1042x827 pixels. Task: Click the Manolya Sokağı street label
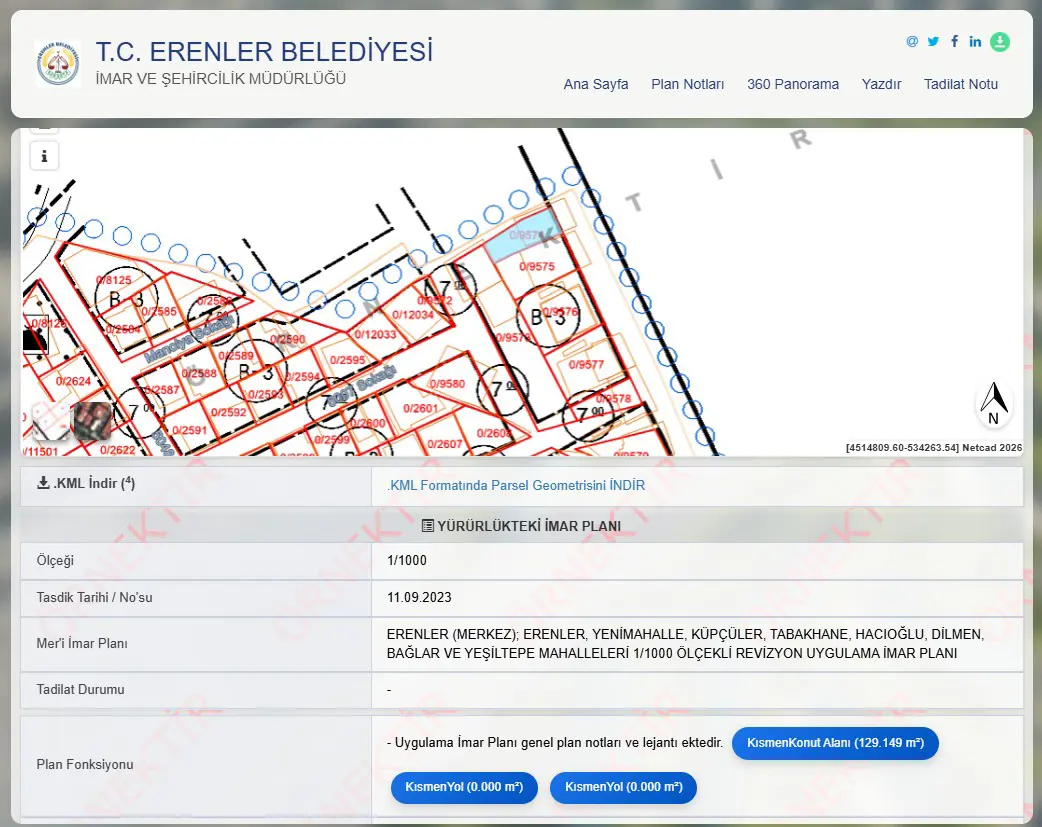[x=189, y=338]
